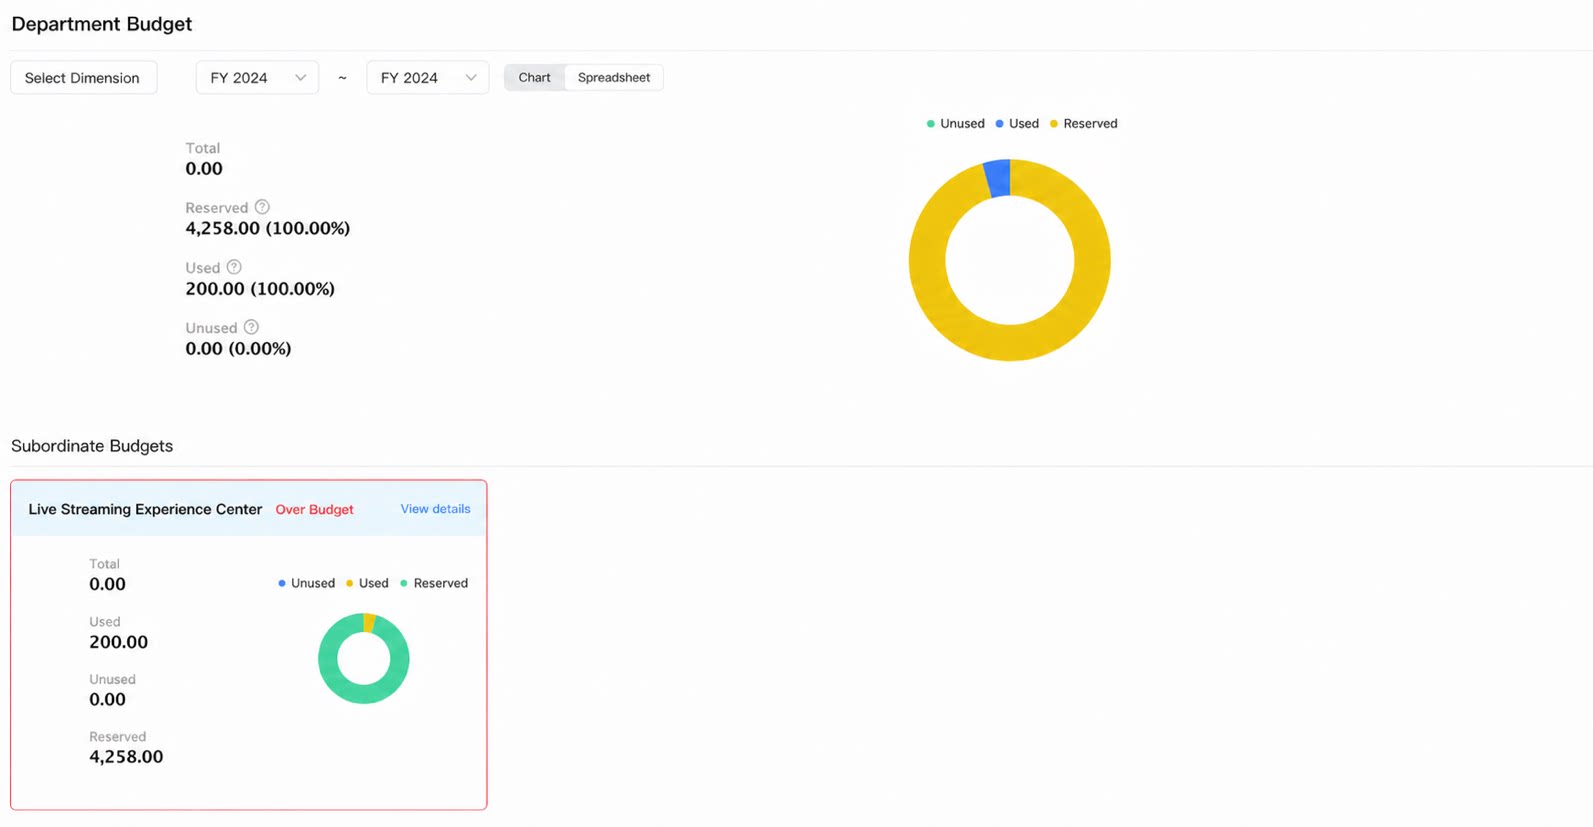Viewport: 1593px width, 827px height.
Task: Switch to the Chart view tab
Action: click(534, 78)
